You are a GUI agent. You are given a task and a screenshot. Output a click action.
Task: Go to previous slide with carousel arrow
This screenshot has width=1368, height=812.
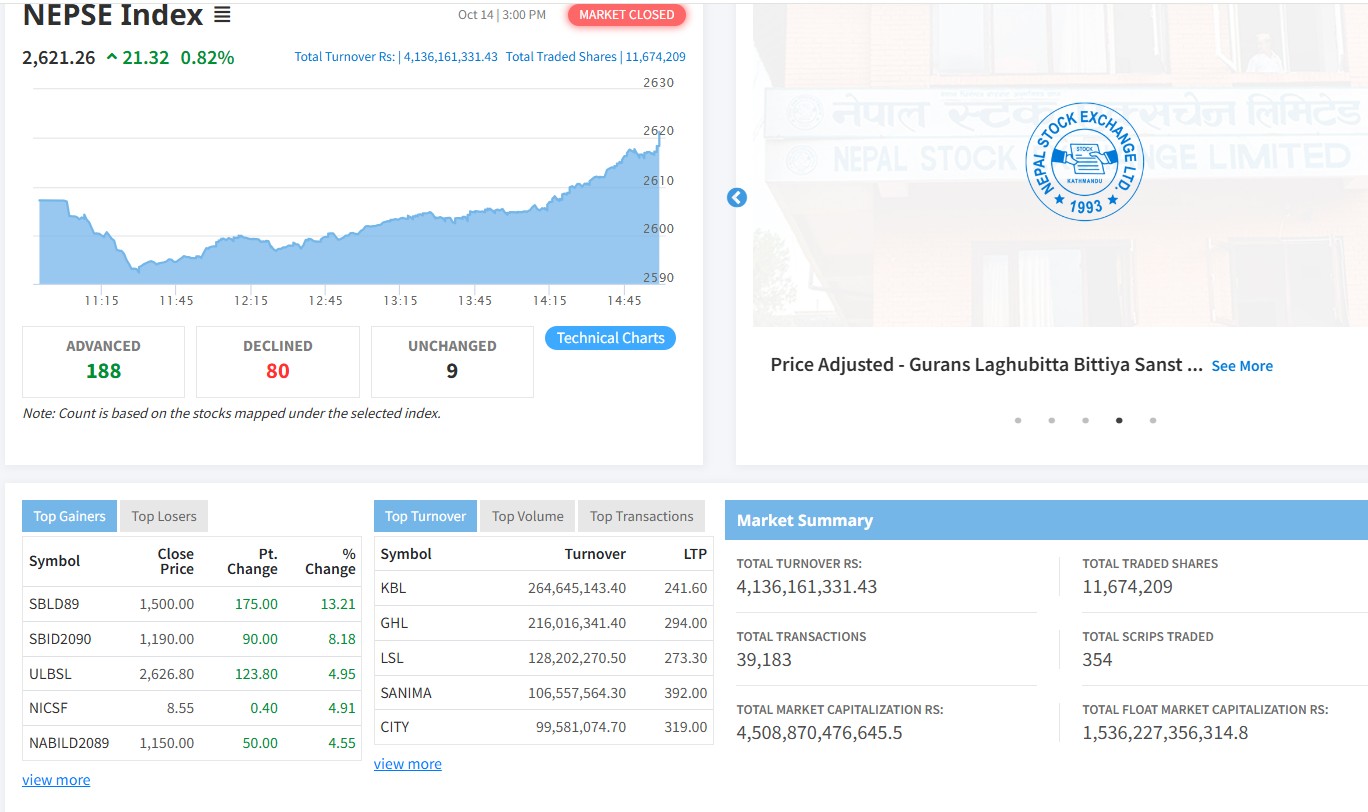(x=737, y=198)
